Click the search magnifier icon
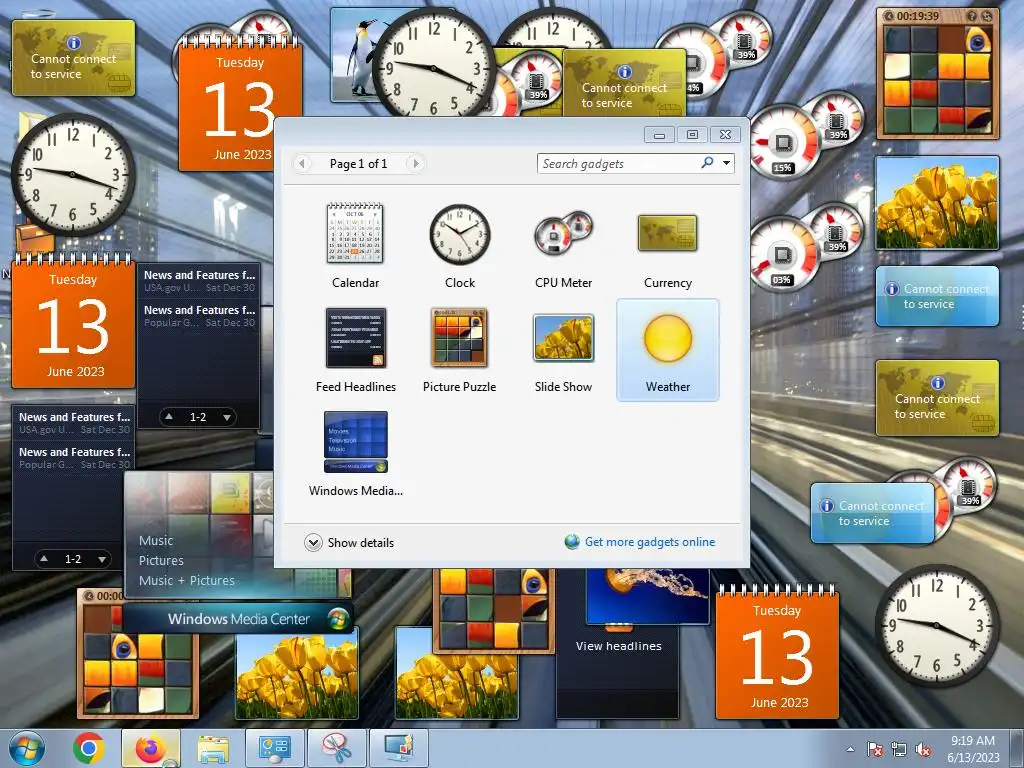This screenshot has height=768, width=1024. tap(707, 163)
